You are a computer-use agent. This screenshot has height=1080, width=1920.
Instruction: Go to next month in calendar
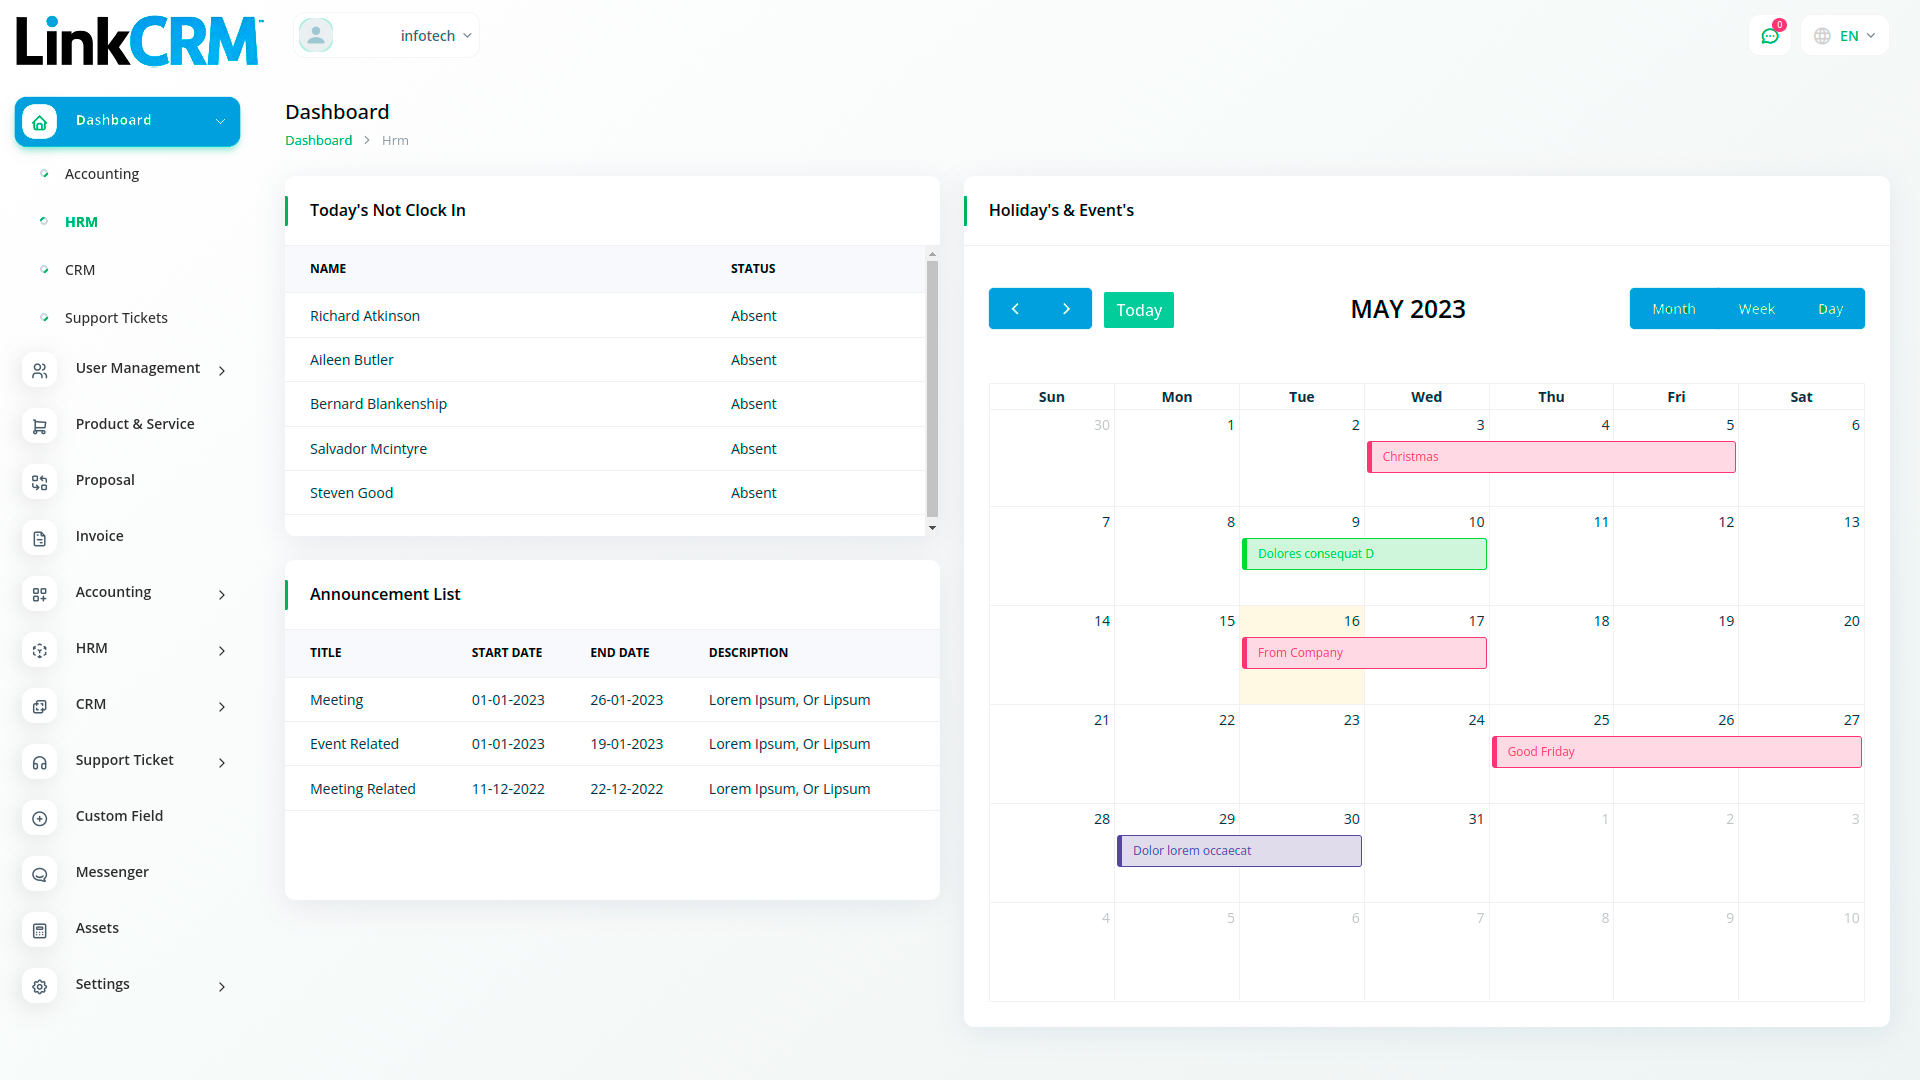point(1066,309)
